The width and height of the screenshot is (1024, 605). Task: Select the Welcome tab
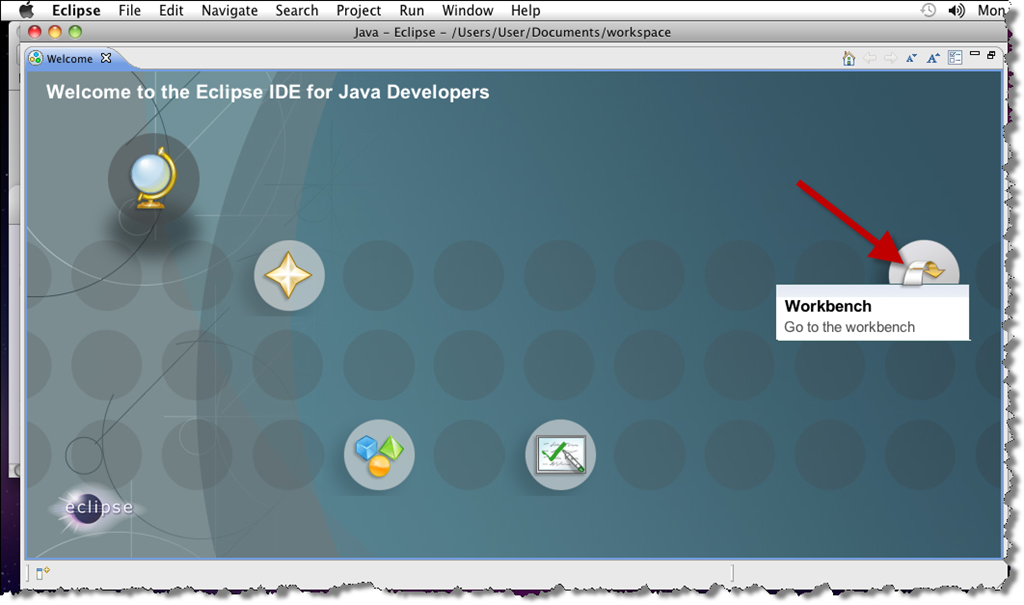click(x=69, y=59)
